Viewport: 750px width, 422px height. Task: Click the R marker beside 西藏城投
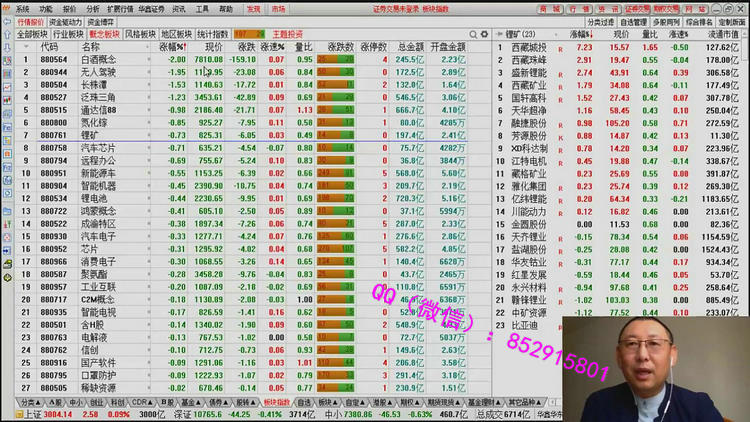pos(561,47)
